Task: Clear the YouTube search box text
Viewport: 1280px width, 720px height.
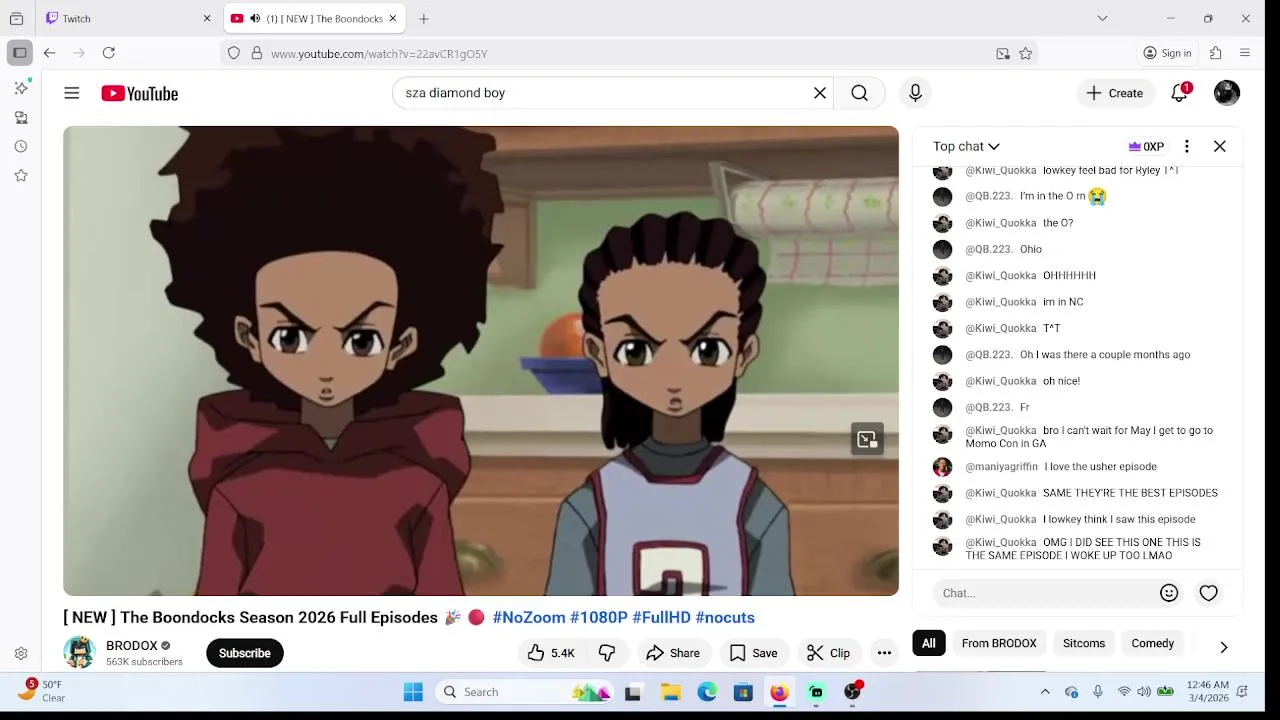Action: click(x=820, y=93)
